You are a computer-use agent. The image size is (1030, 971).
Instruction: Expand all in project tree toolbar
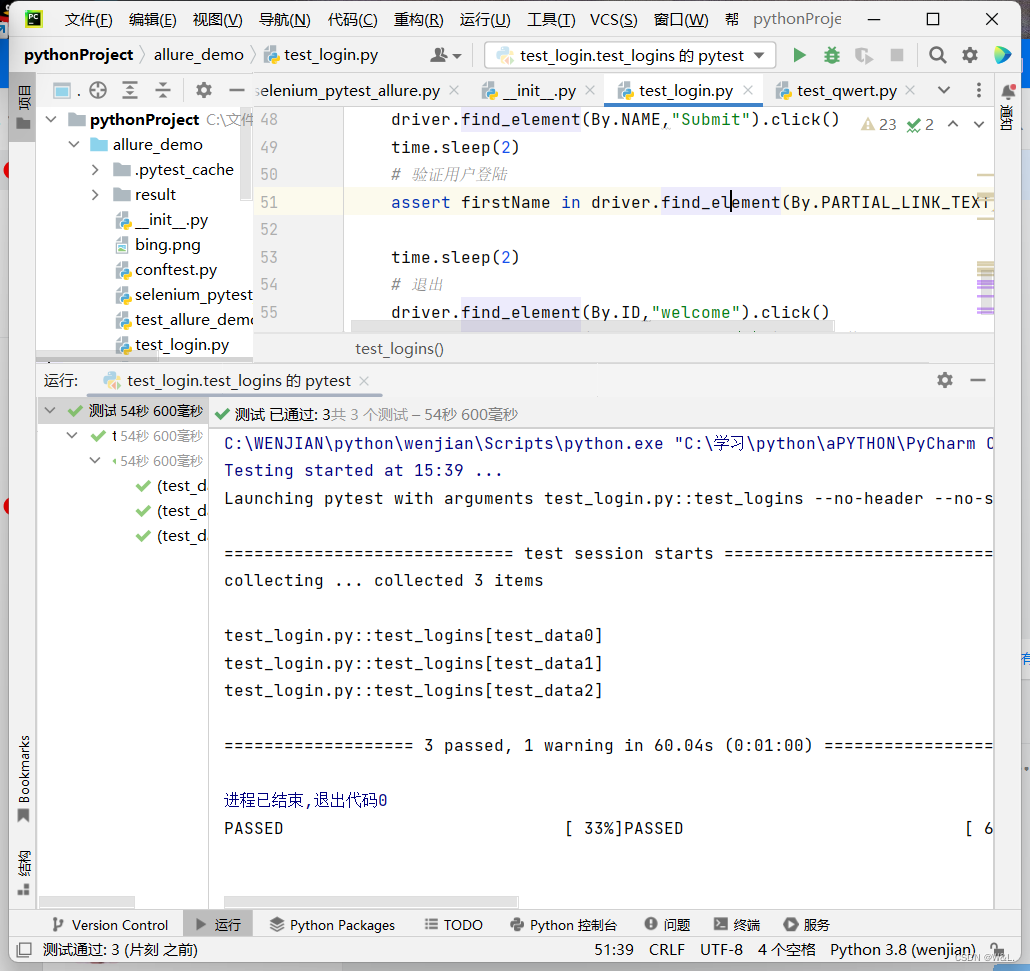pyautogui.click(x=130, y=90)
